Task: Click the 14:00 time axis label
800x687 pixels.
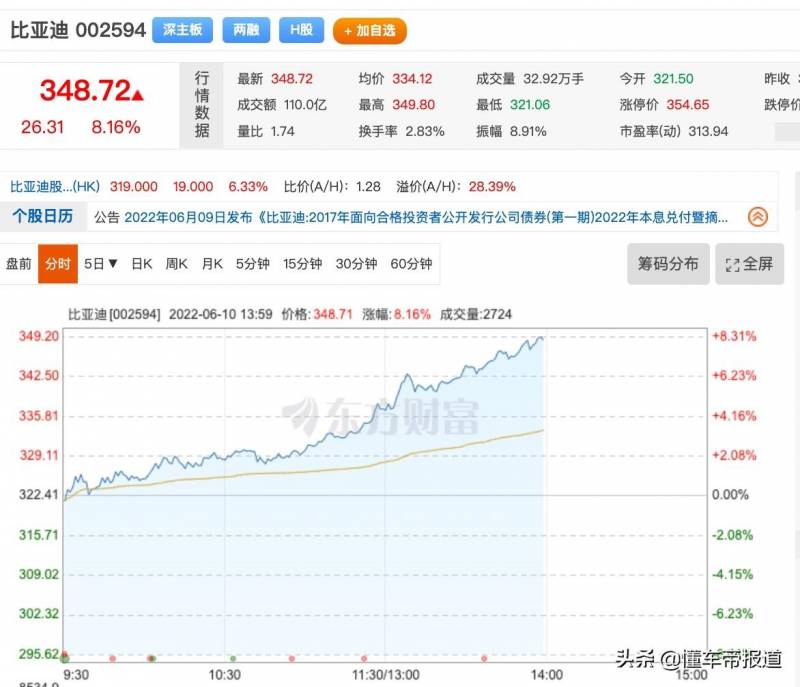Action: pyautogui.click(x=546, y=675)
